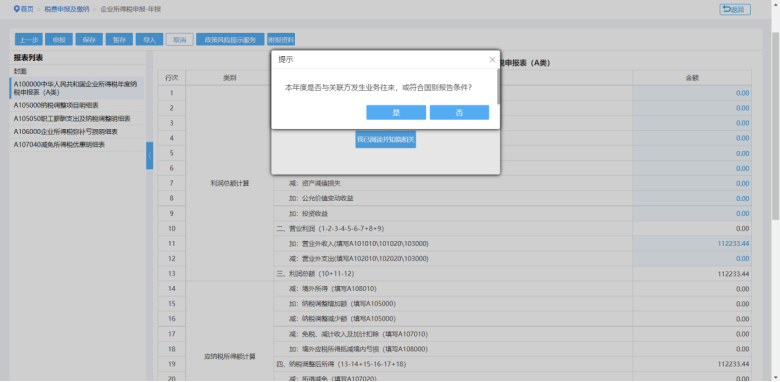Screen dimensions: 780x382
Task: Click 减：免税、减计收入及加计扣除 text
Action: click(358, 334)
